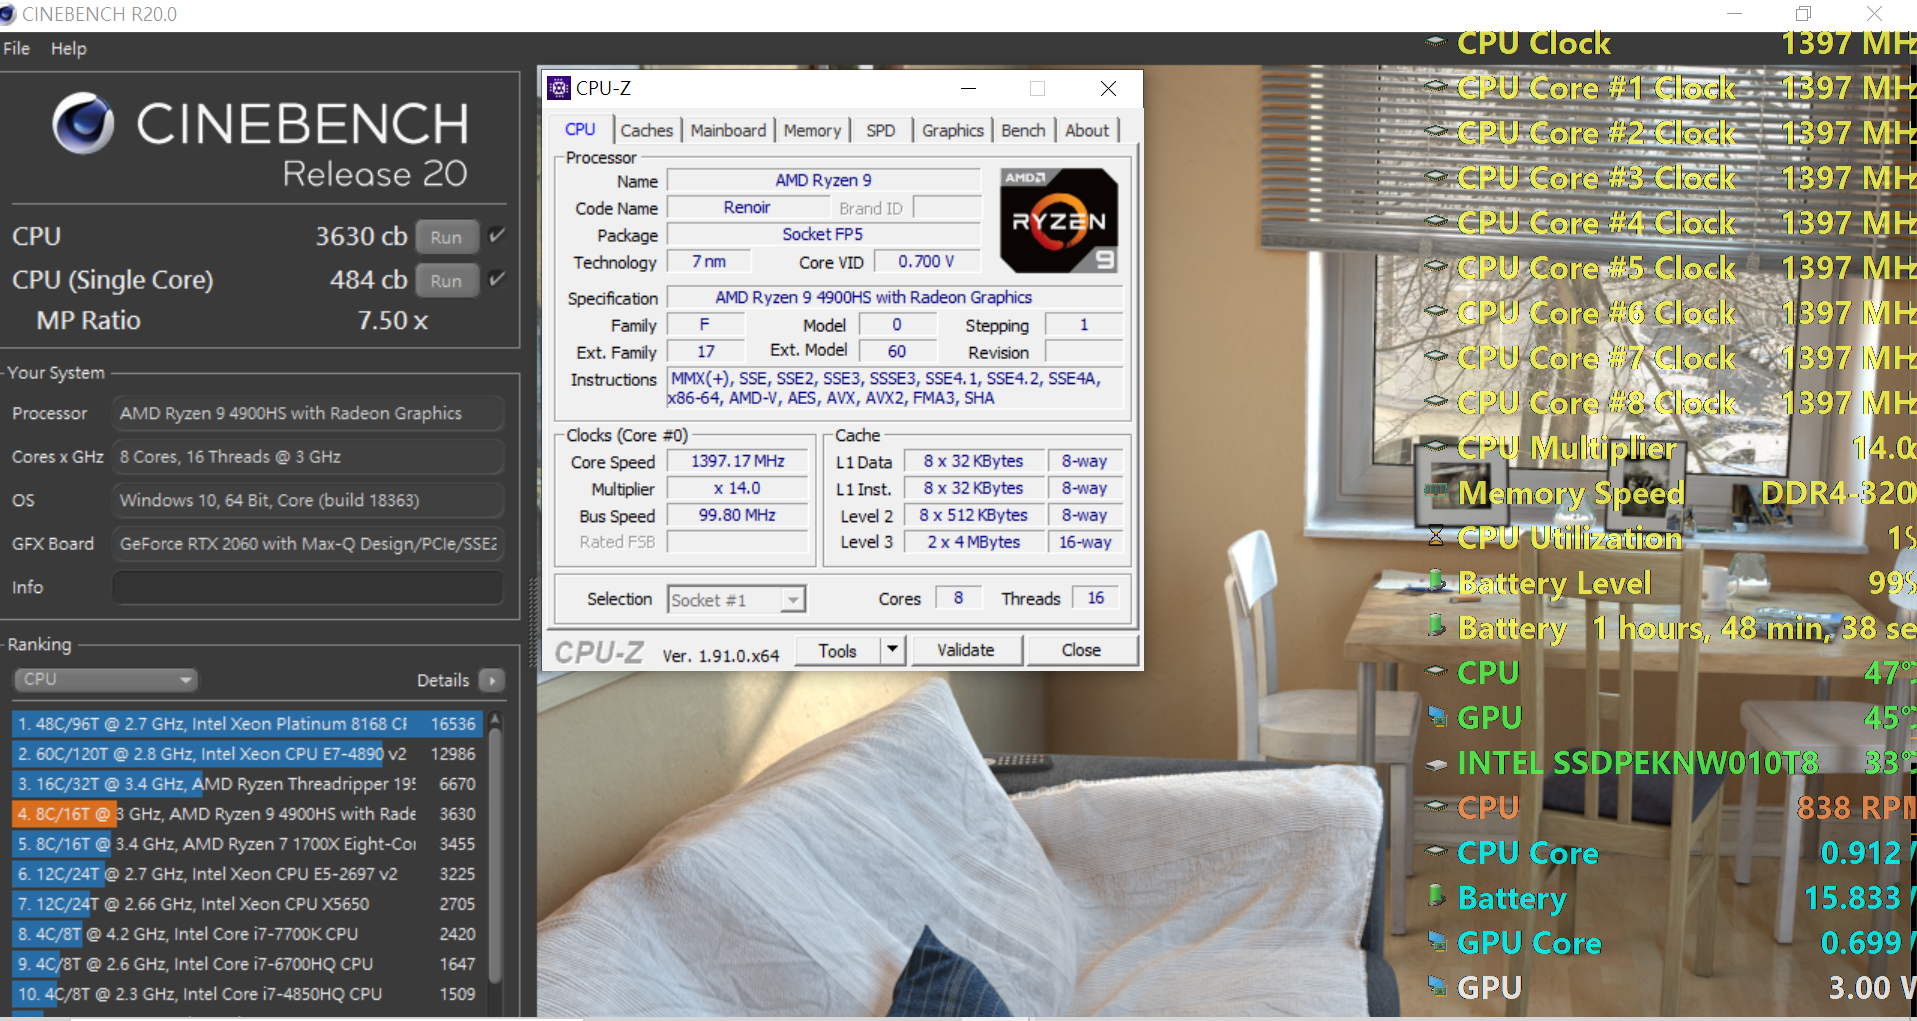Click the AMD Ryzen 9 logo image

click(x=1059, y=221)
